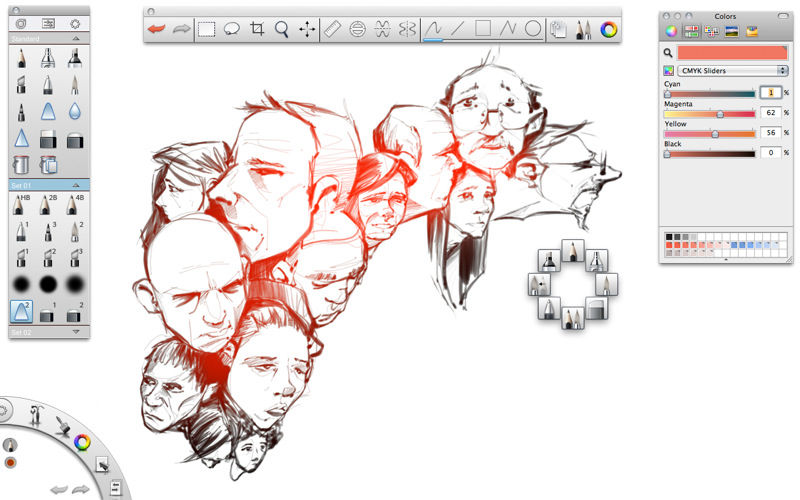The width and height of the screenshot is (800, 500).
Task: Open Color Palettes tab in Colors window
Action: [711, 31]
